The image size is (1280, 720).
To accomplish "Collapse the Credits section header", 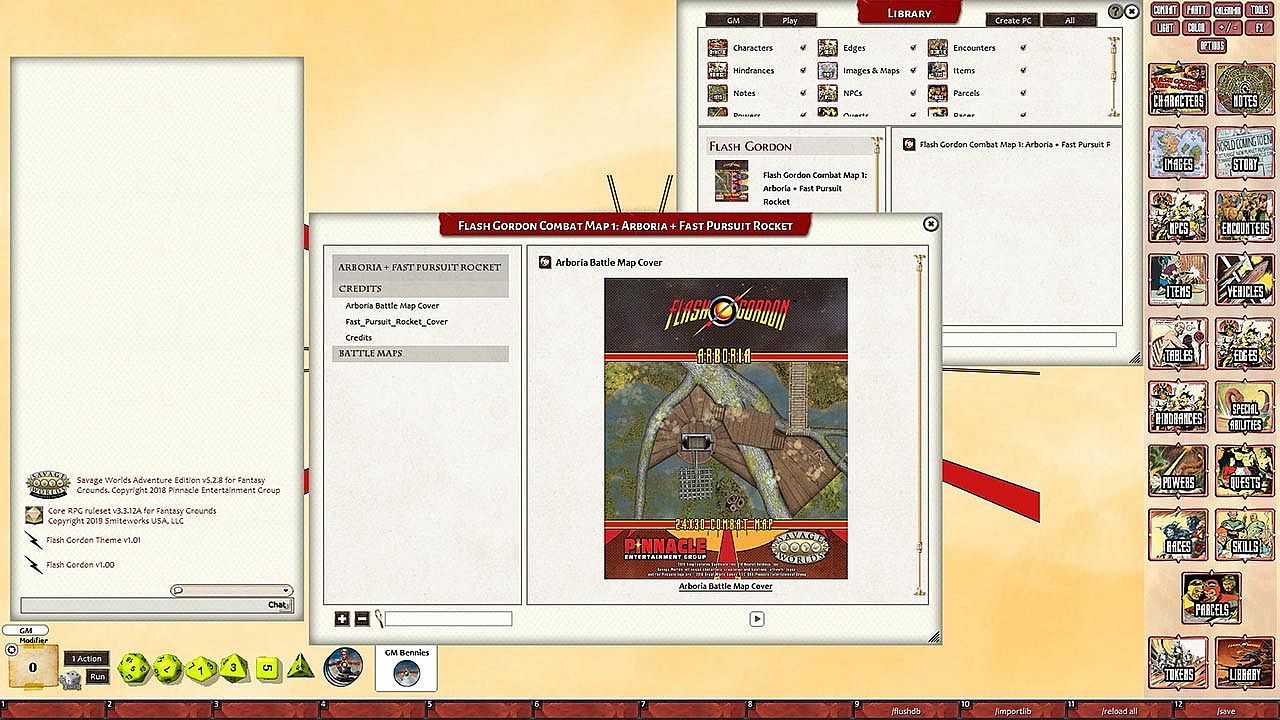I will [x=420, y=288].
